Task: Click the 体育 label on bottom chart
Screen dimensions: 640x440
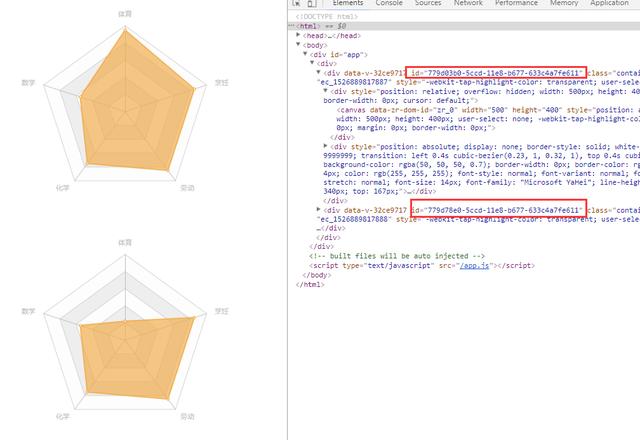Action: point(125,242)
